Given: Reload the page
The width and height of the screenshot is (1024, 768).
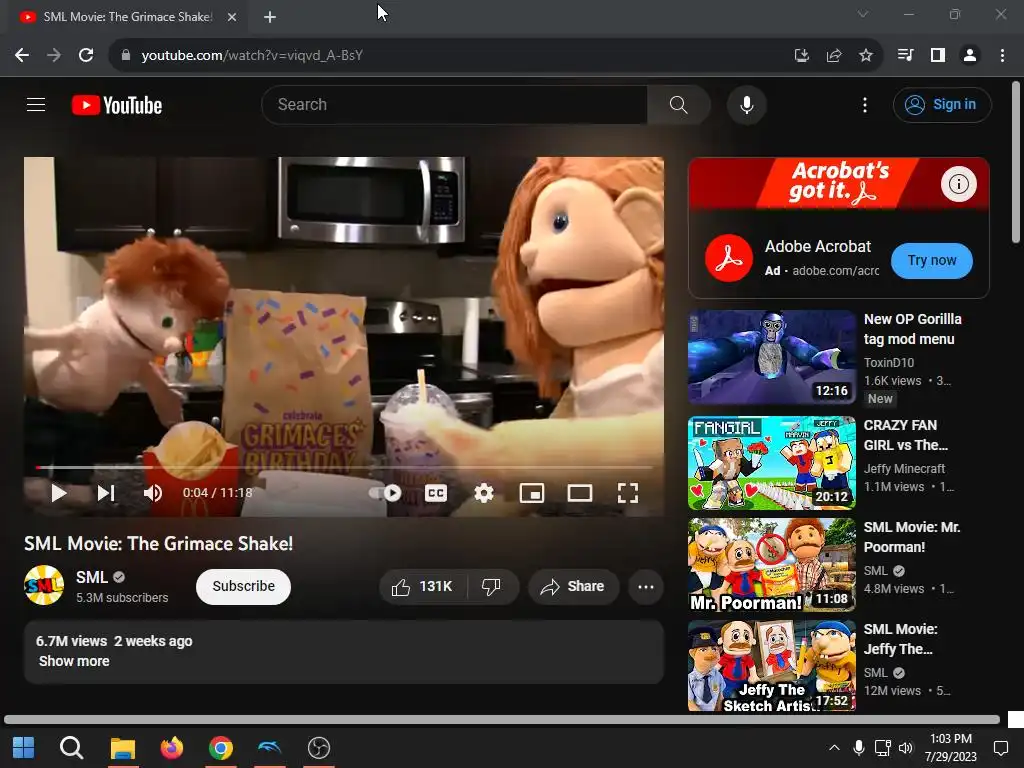Looking at the screenshot, I should [x=86, y=56].
